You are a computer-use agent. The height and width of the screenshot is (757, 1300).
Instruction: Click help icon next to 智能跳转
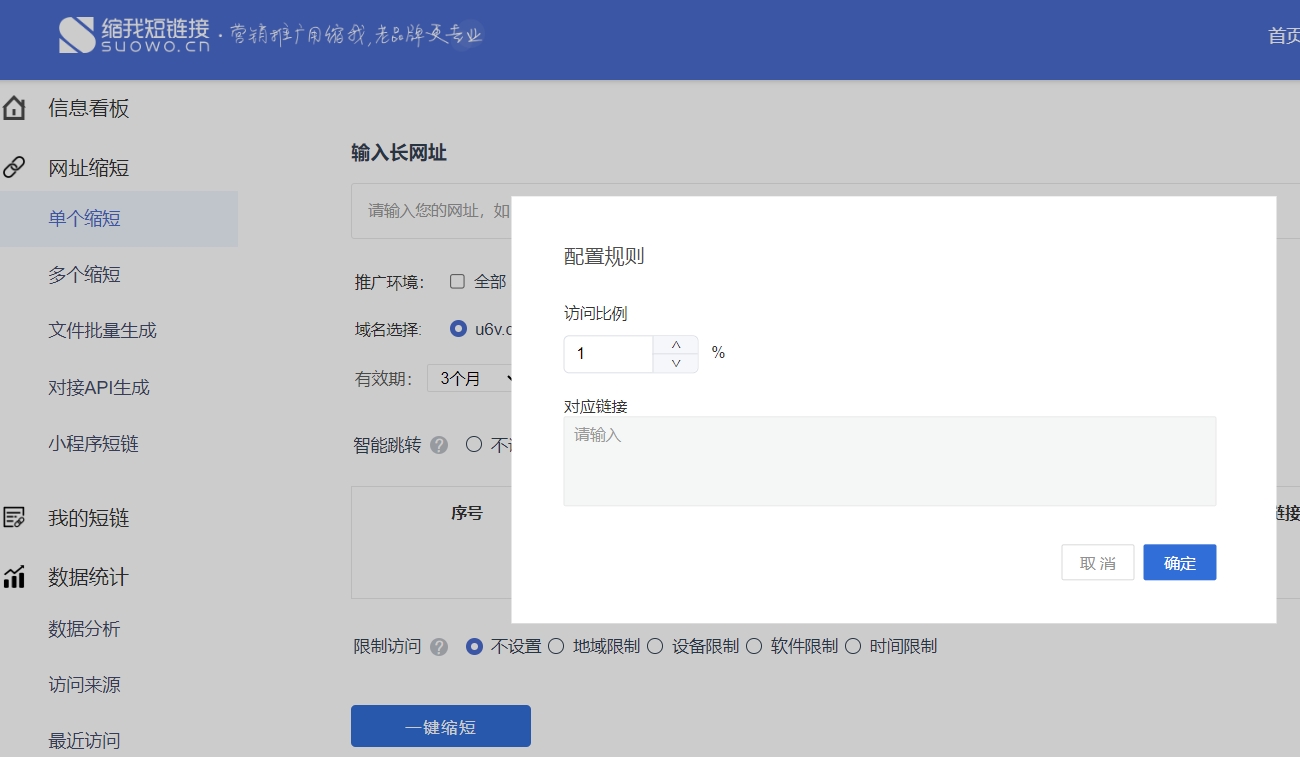click(x=439, y=446)
